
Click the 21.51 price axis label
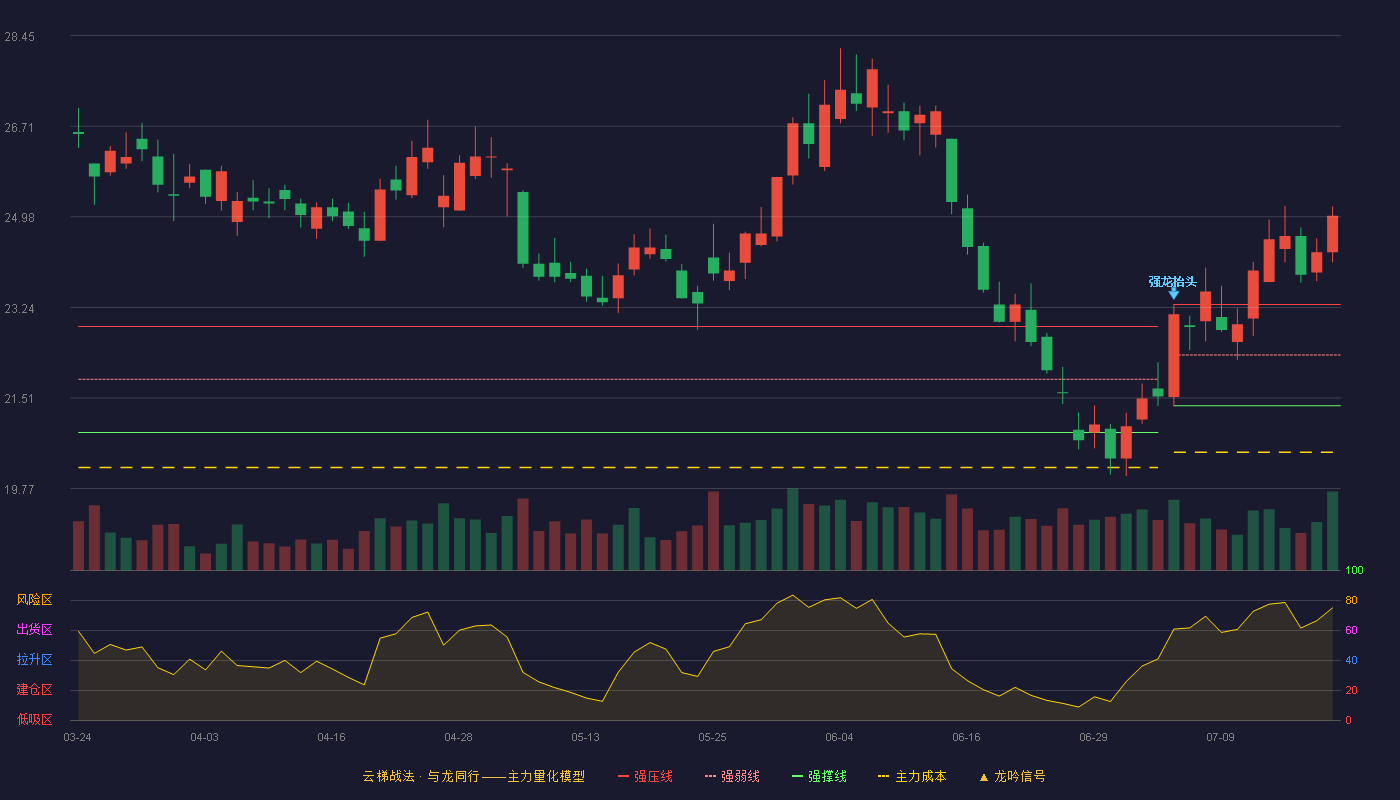pyautogui.click(x=19, y=399)
